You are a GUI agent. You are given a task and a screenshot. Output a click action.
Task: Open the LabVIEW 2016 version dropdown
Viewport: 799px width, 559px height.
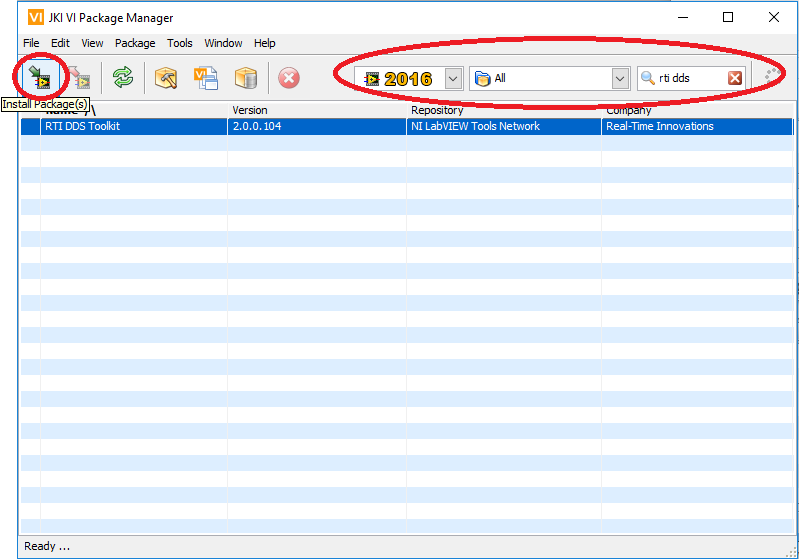coord(453,78)
